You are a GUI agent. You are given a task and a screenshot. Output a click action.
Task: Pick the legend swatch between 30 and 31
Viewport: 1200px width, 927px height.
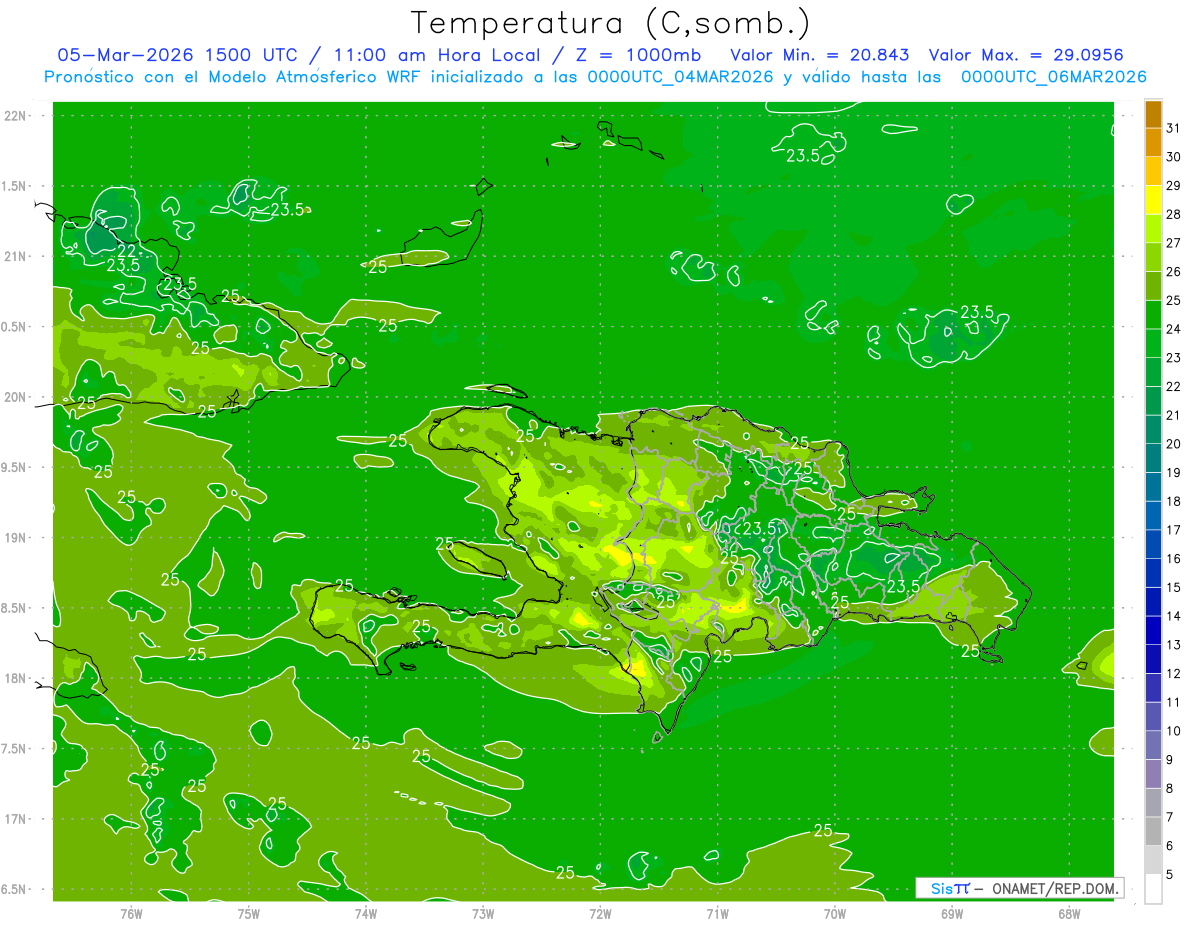1153,142
